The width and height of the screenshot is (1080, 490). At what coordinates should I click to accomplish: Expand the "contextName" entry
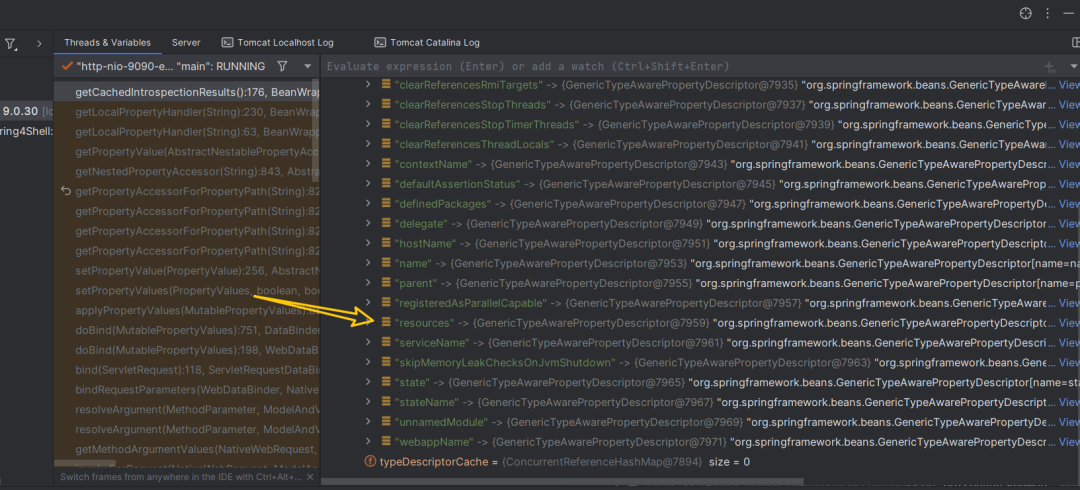368,164
